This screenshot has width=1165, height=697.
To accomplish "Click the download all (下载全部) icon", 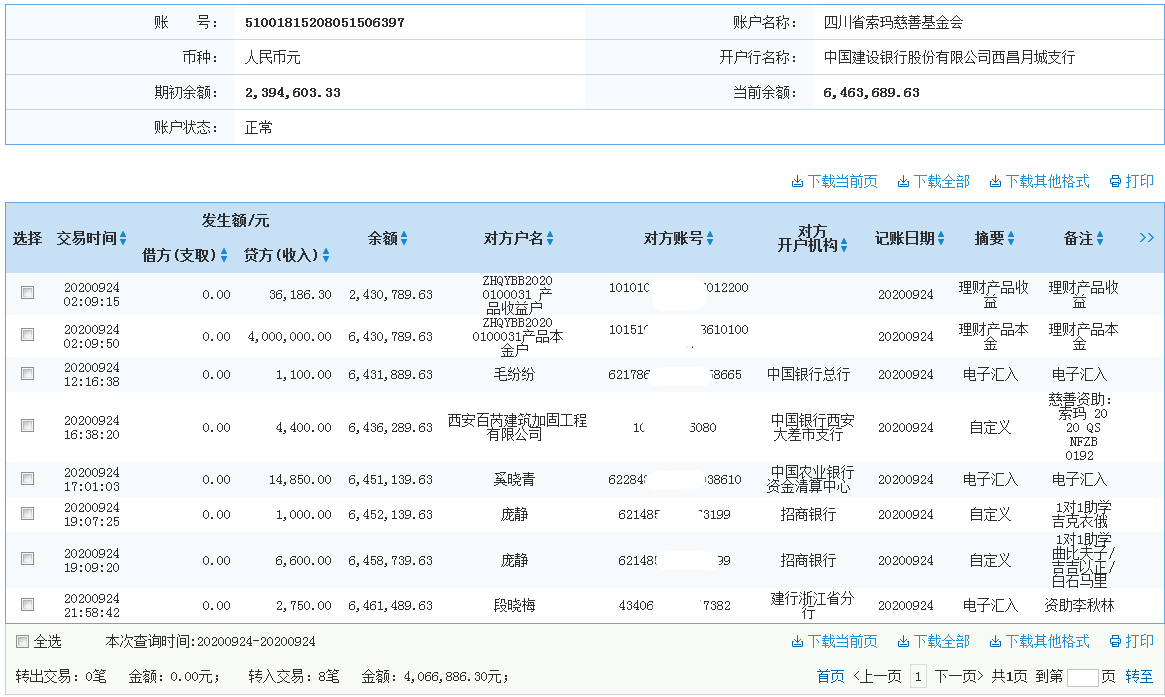I will pos(932,181).
